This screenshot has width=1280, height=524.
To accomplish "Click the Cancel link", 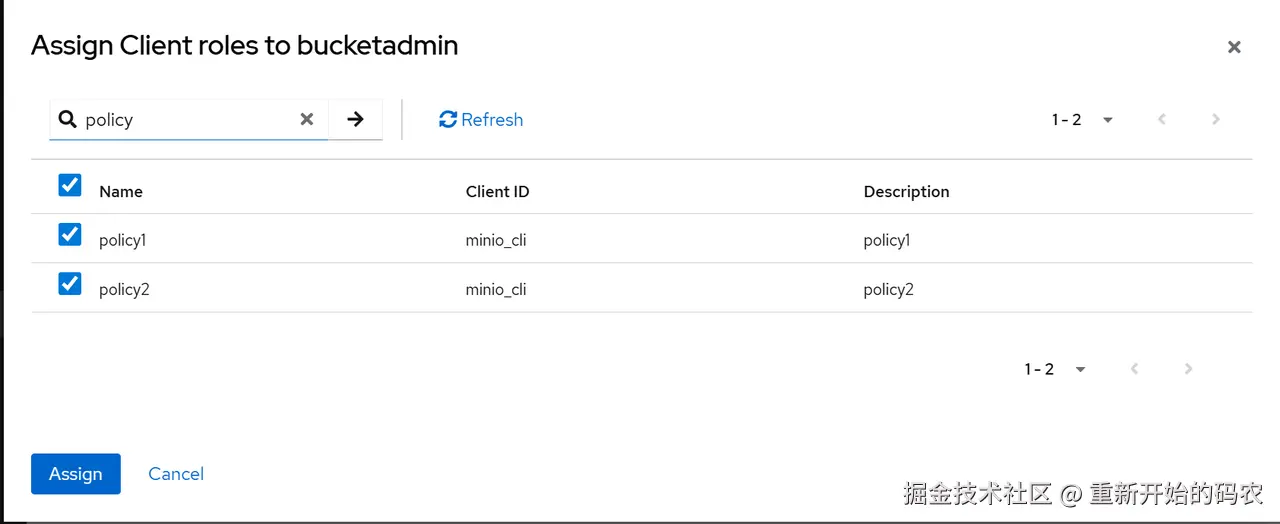I will click(x=176, y=474).
